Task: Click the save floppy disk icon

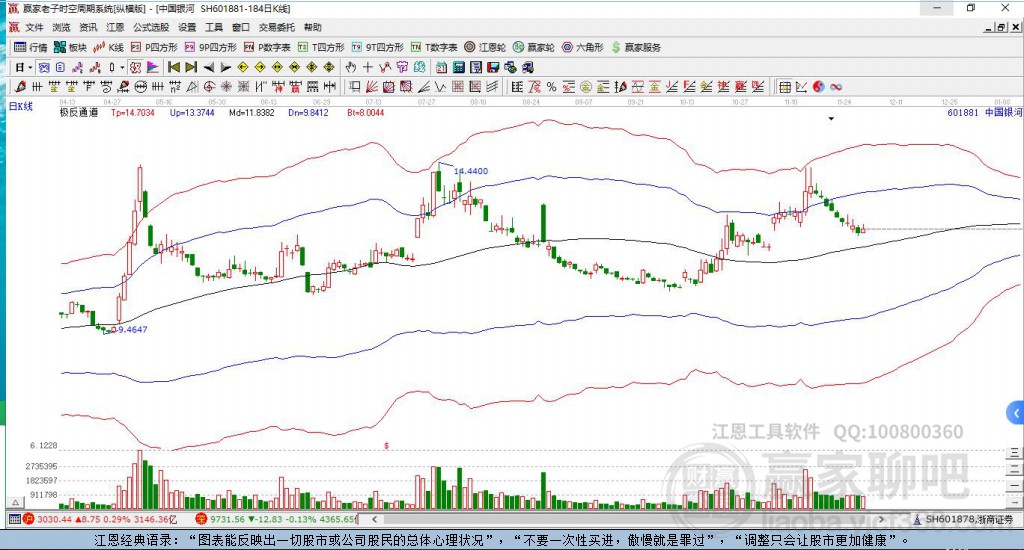Action: tap(493, 67)
